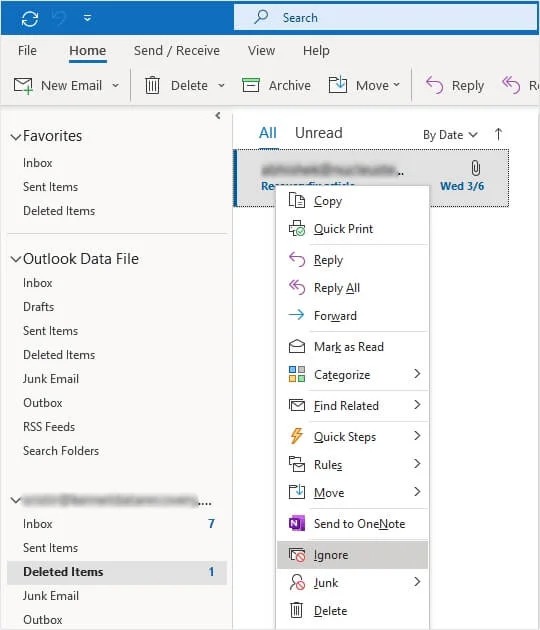The image size is (540, 630).
Task: Select Reply in the context menu
Action: click(x=352, y=260)
